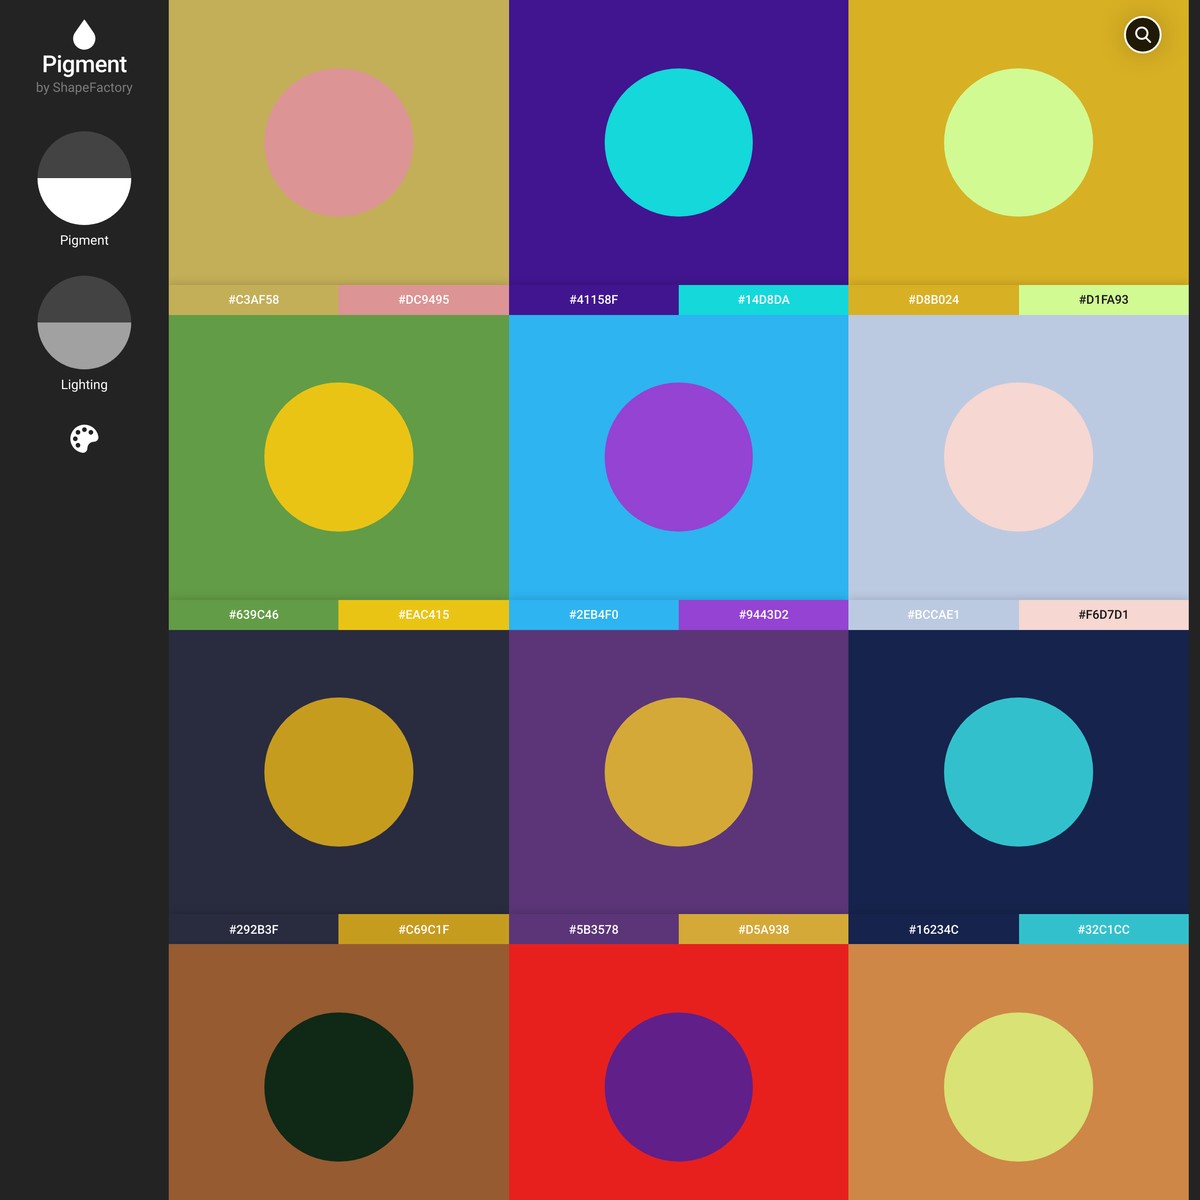
Task: Click the #DC9495 hex label
Action: coord(423,299)
